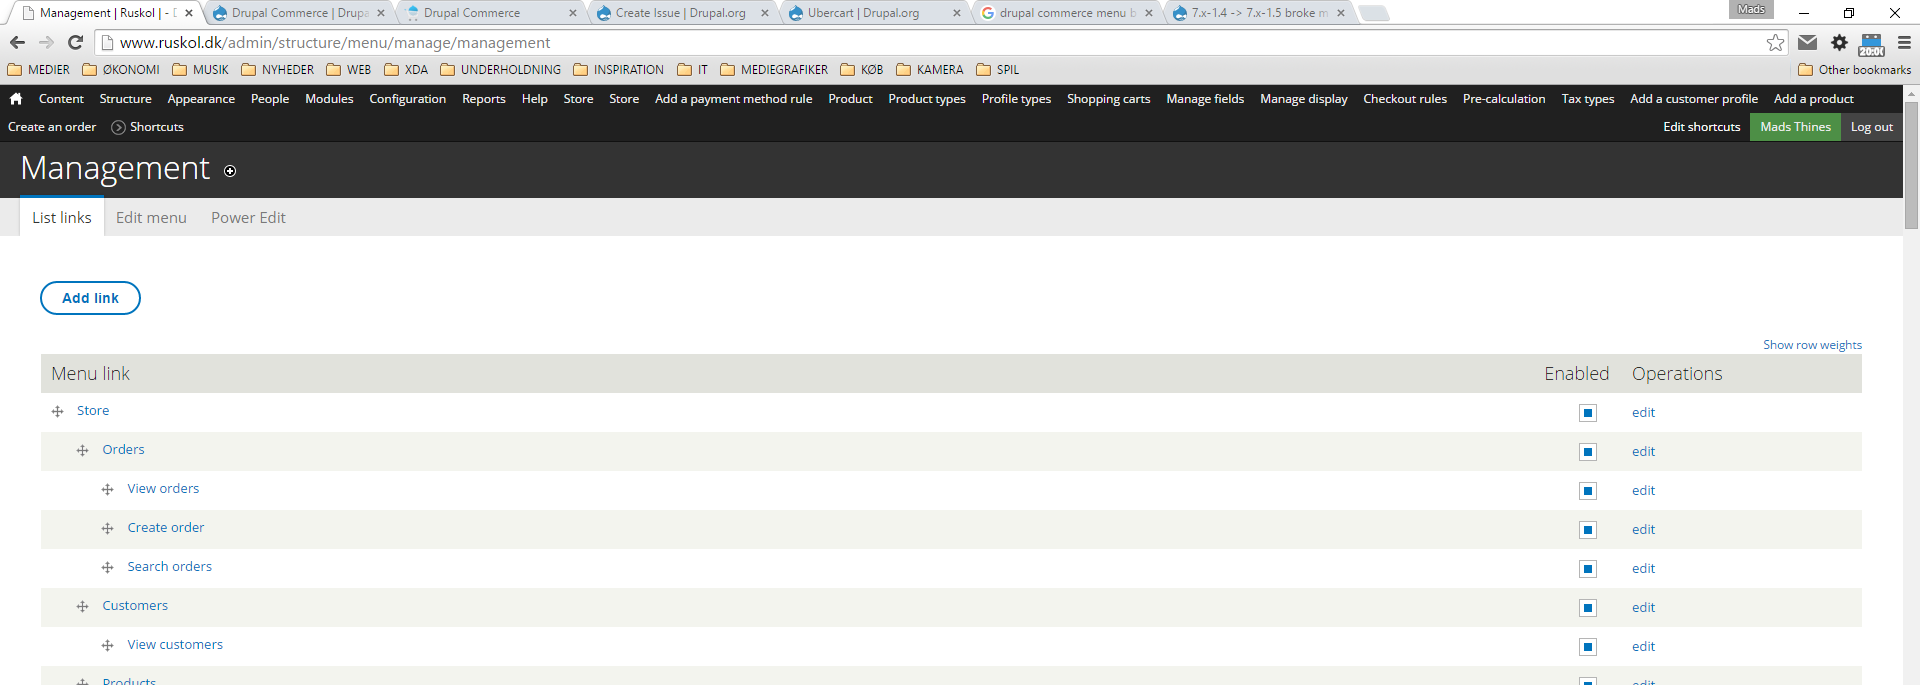
Task: Reload the page with the refresh icon
Action: tap(75, 42)
